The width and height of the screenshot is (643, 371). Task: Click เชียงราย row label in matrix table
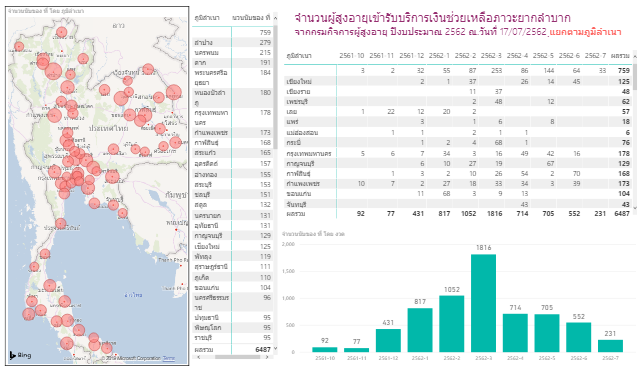click(298, 91)
